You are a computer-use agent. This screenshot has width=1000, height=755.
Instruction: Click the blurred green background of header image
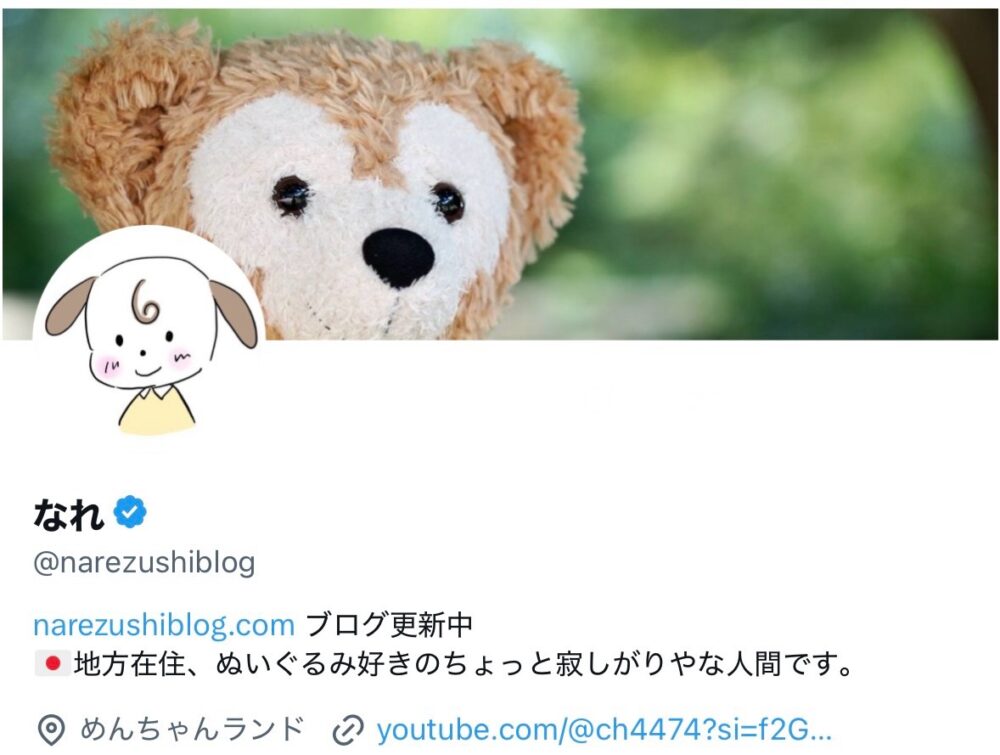pos(784,172)
